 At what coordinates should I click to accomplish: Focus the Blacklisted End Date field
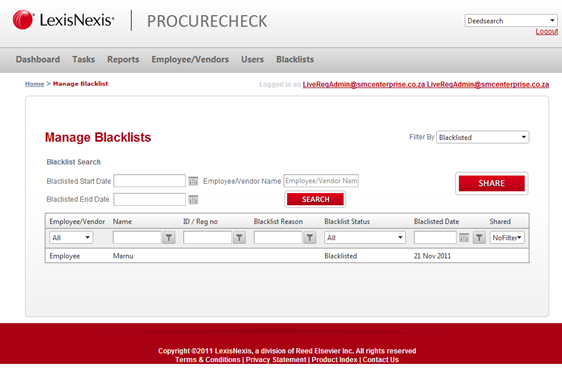coord(149,200)
